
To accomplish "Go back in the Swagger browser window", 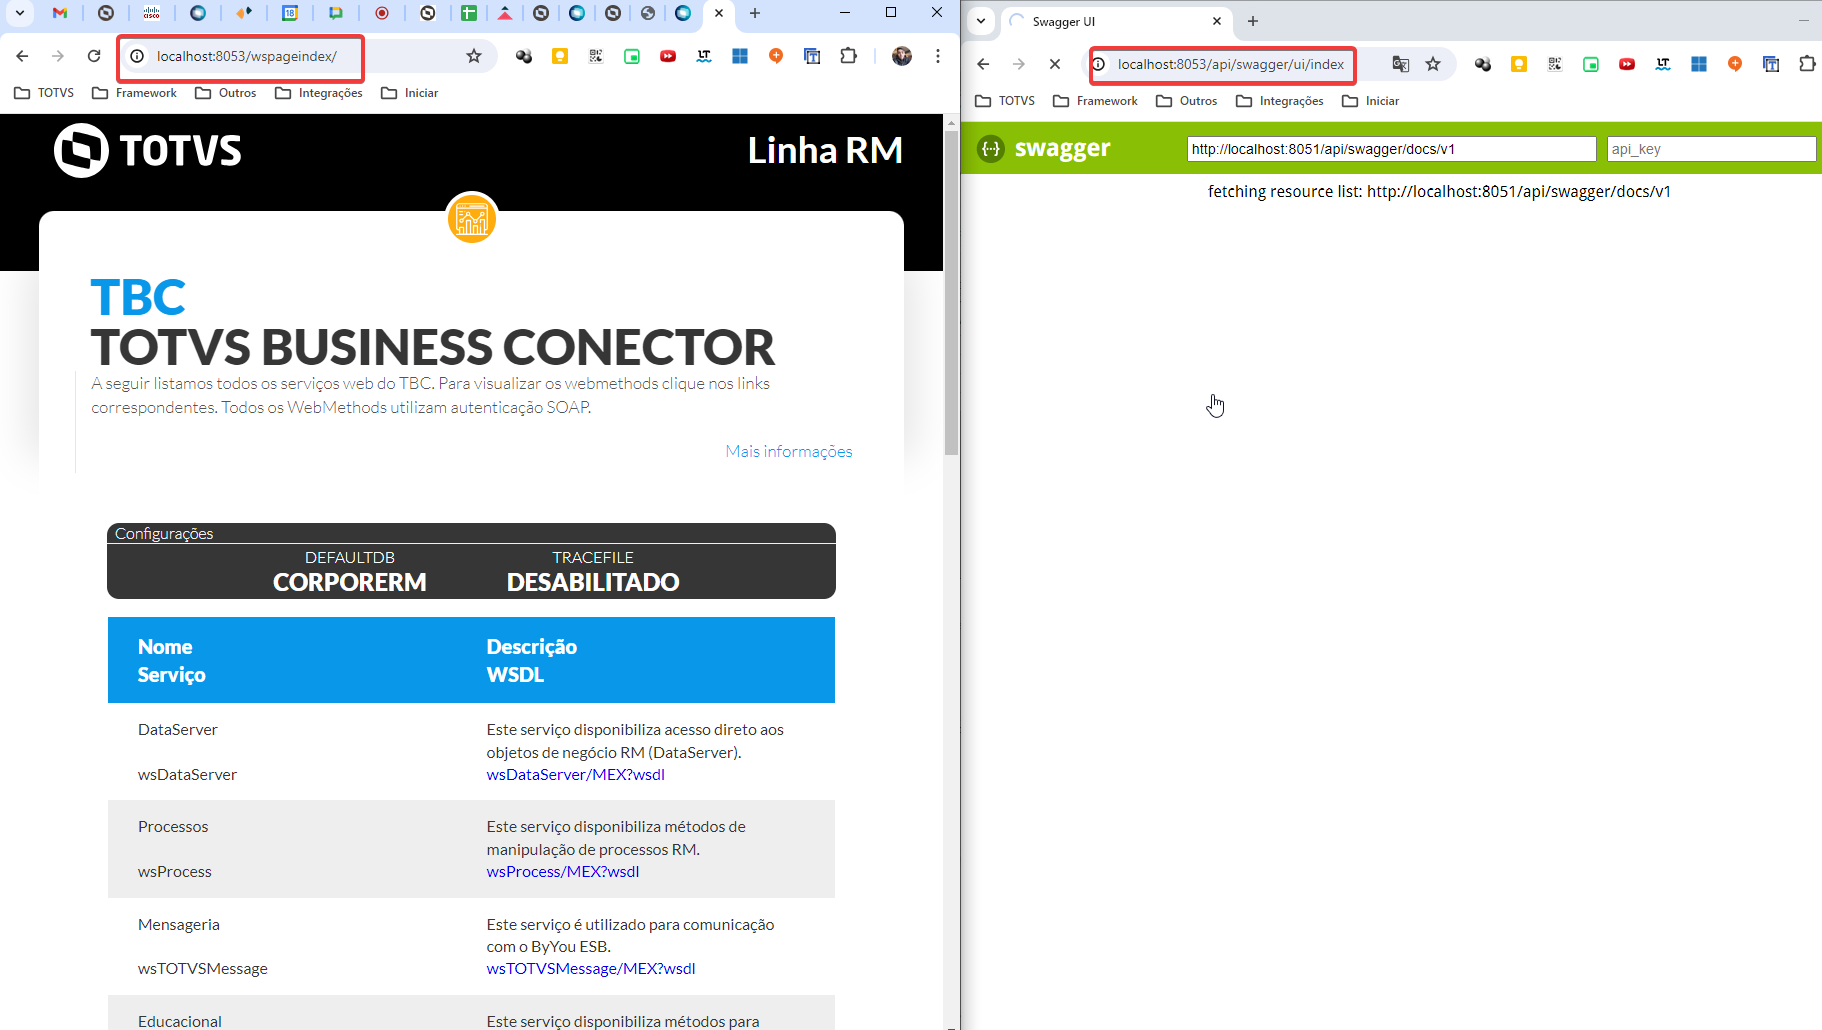I will pos(983,64).
